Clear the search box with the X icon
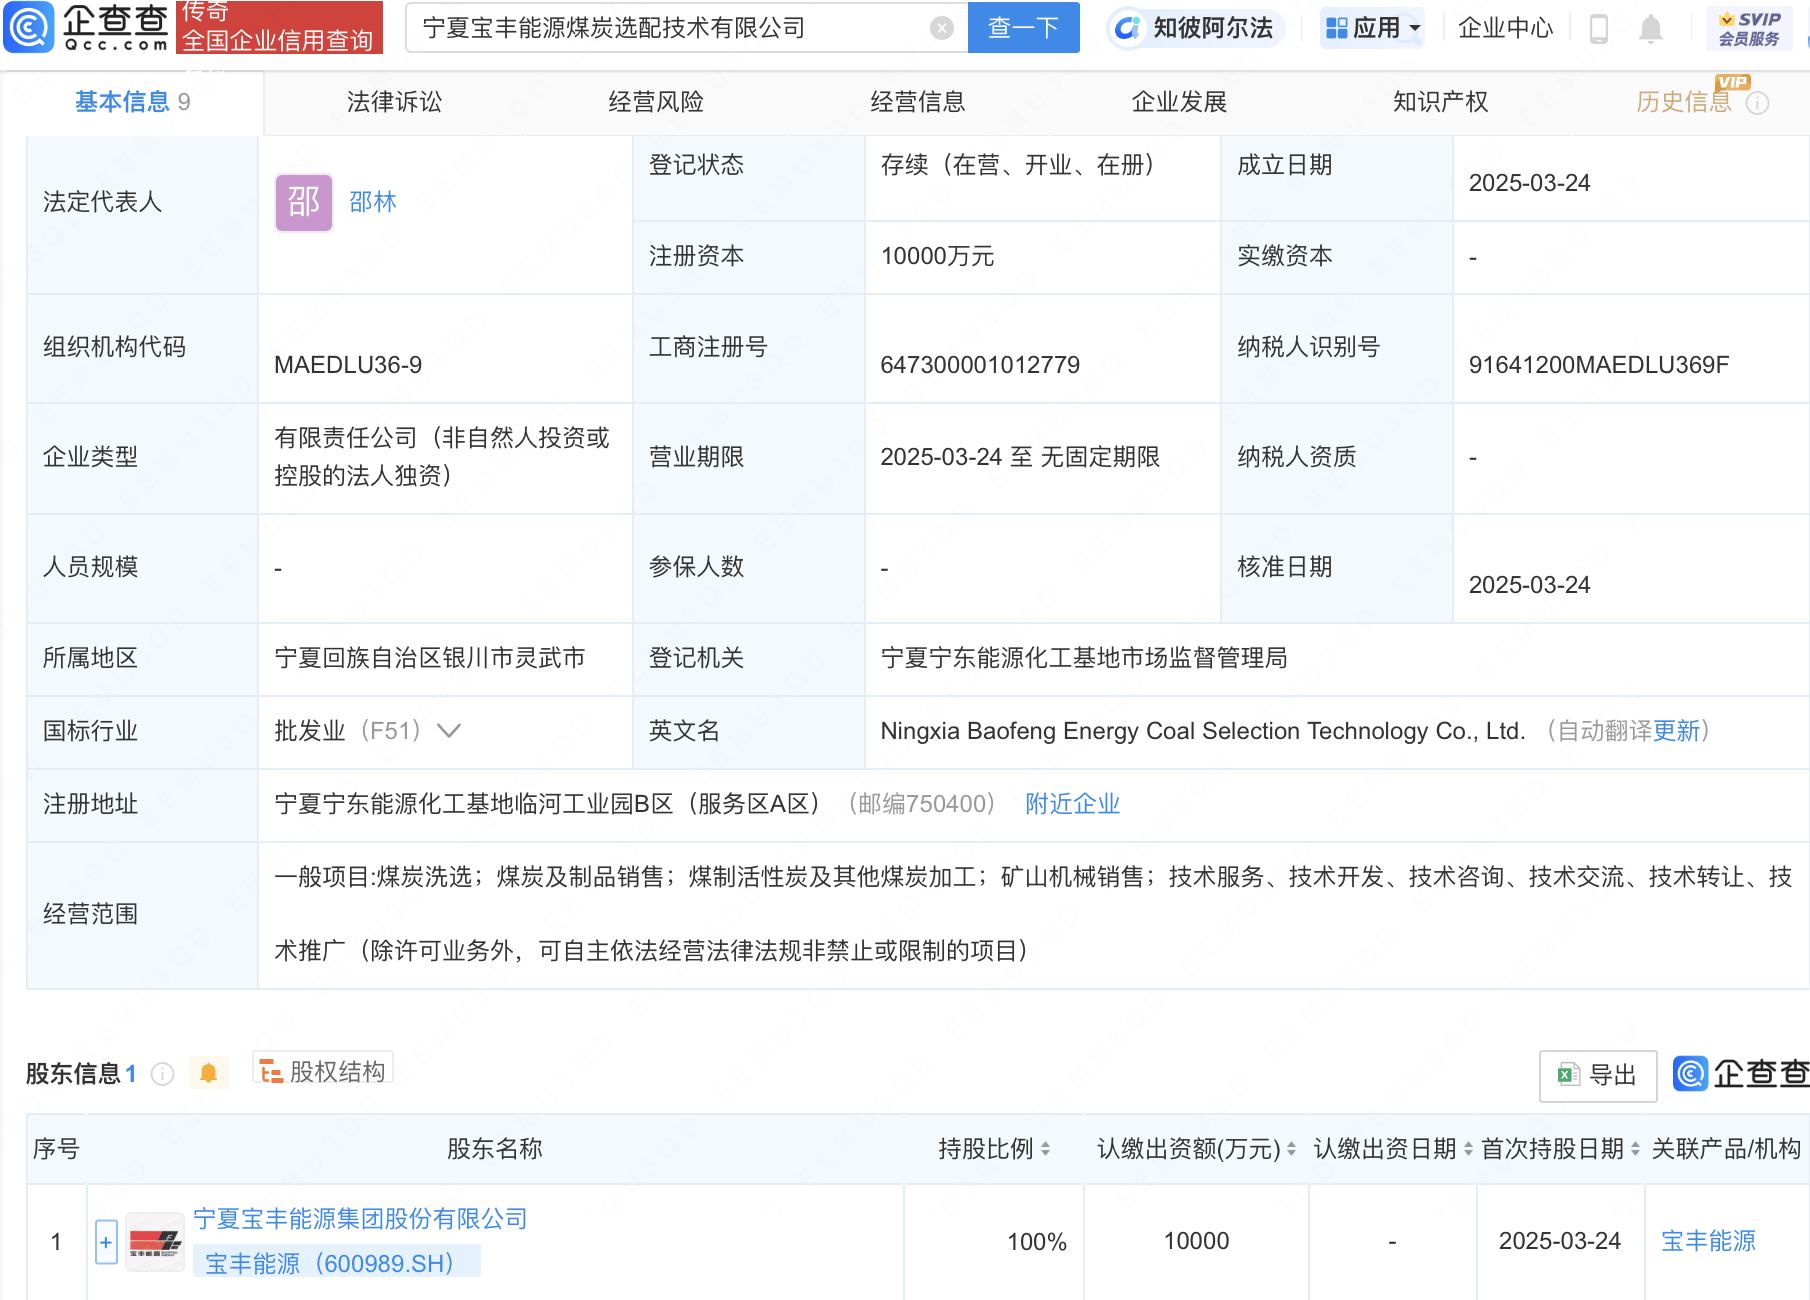 pos(941,28)
